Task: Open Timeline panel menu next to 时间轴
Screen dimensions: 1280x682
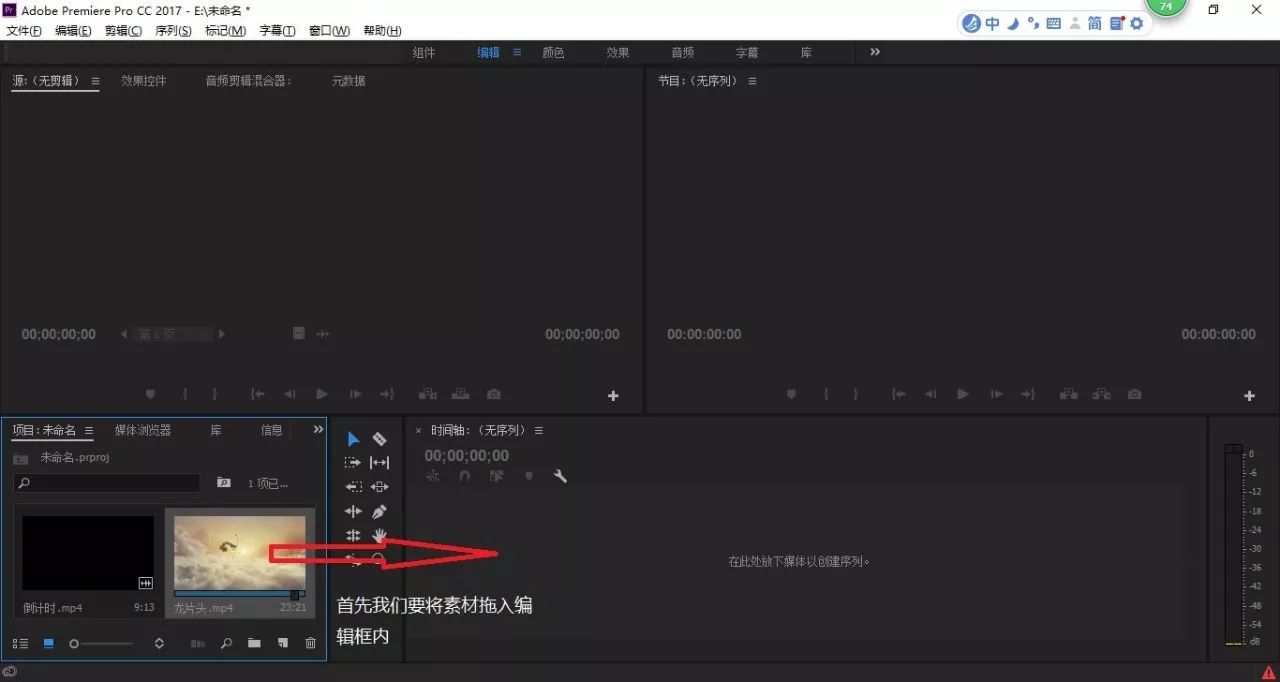Action: tap(539, 430)
